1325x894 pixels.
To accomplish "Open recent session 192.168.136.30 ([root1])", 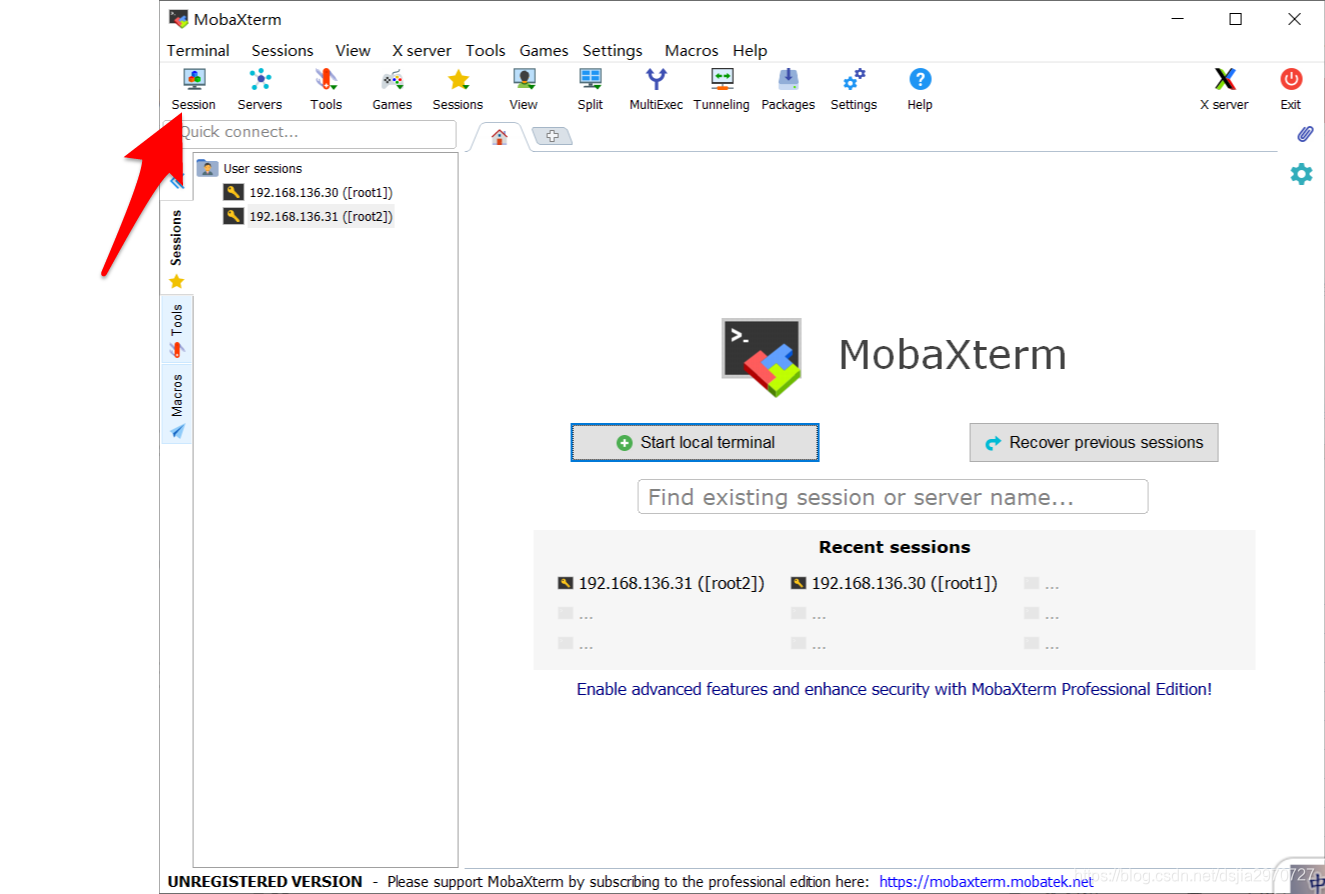I will (x=894, y=583).
